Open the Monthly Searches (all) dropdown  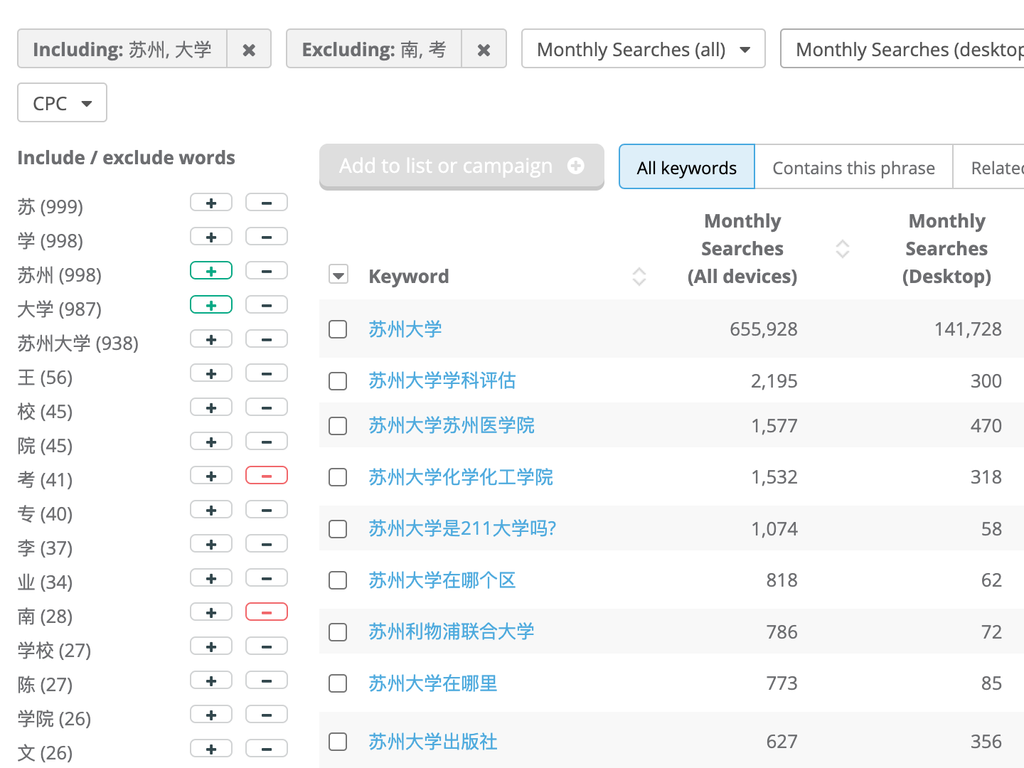point(643,49)
